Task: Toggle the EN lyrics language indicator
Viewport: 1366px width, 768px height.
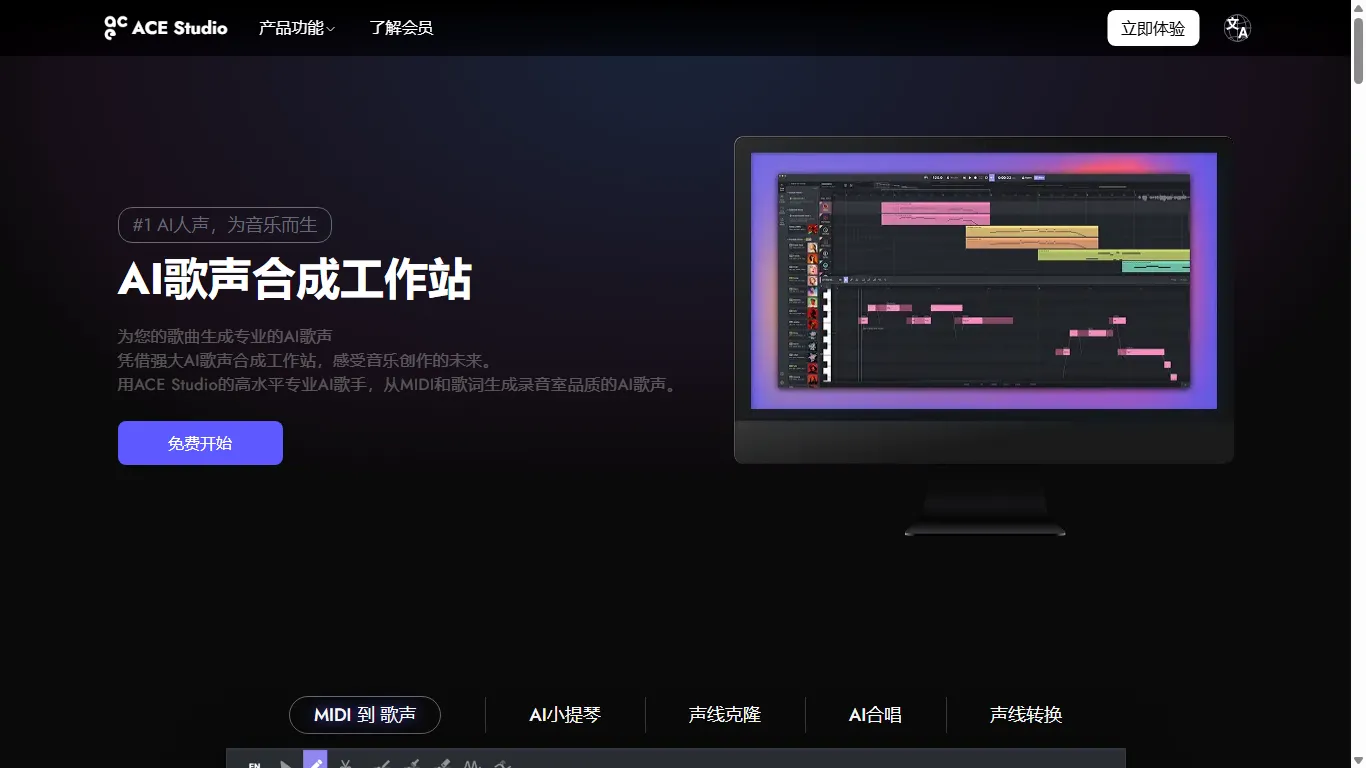Action: pyautogui.click(x=254, y=765)
